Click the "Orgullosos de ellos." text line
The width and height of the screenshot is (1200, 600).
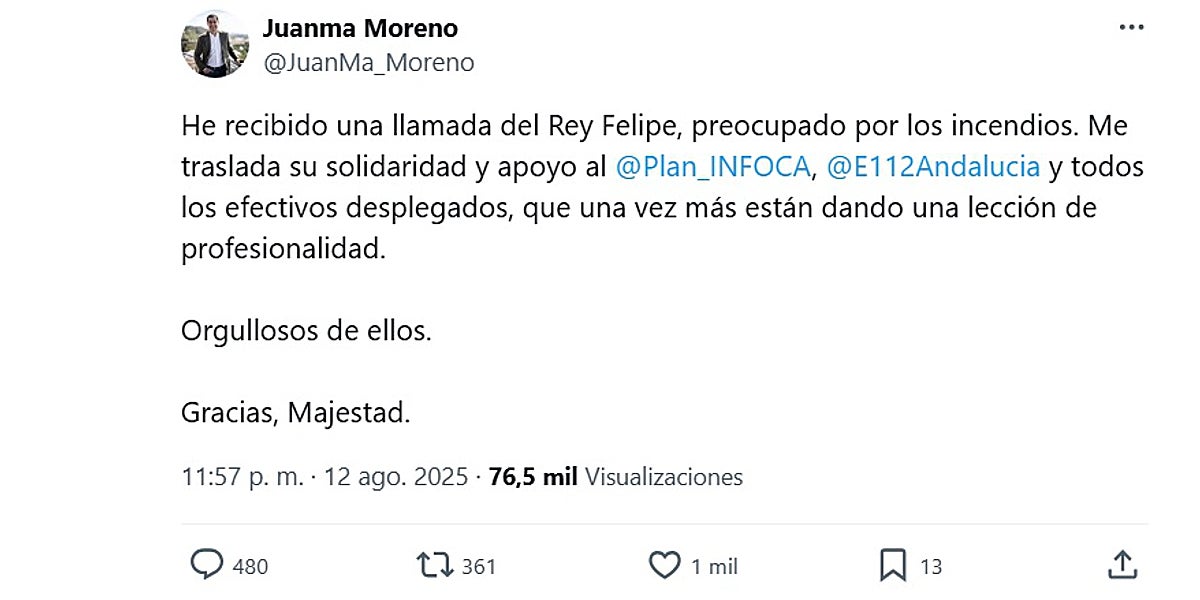(306, 331)
